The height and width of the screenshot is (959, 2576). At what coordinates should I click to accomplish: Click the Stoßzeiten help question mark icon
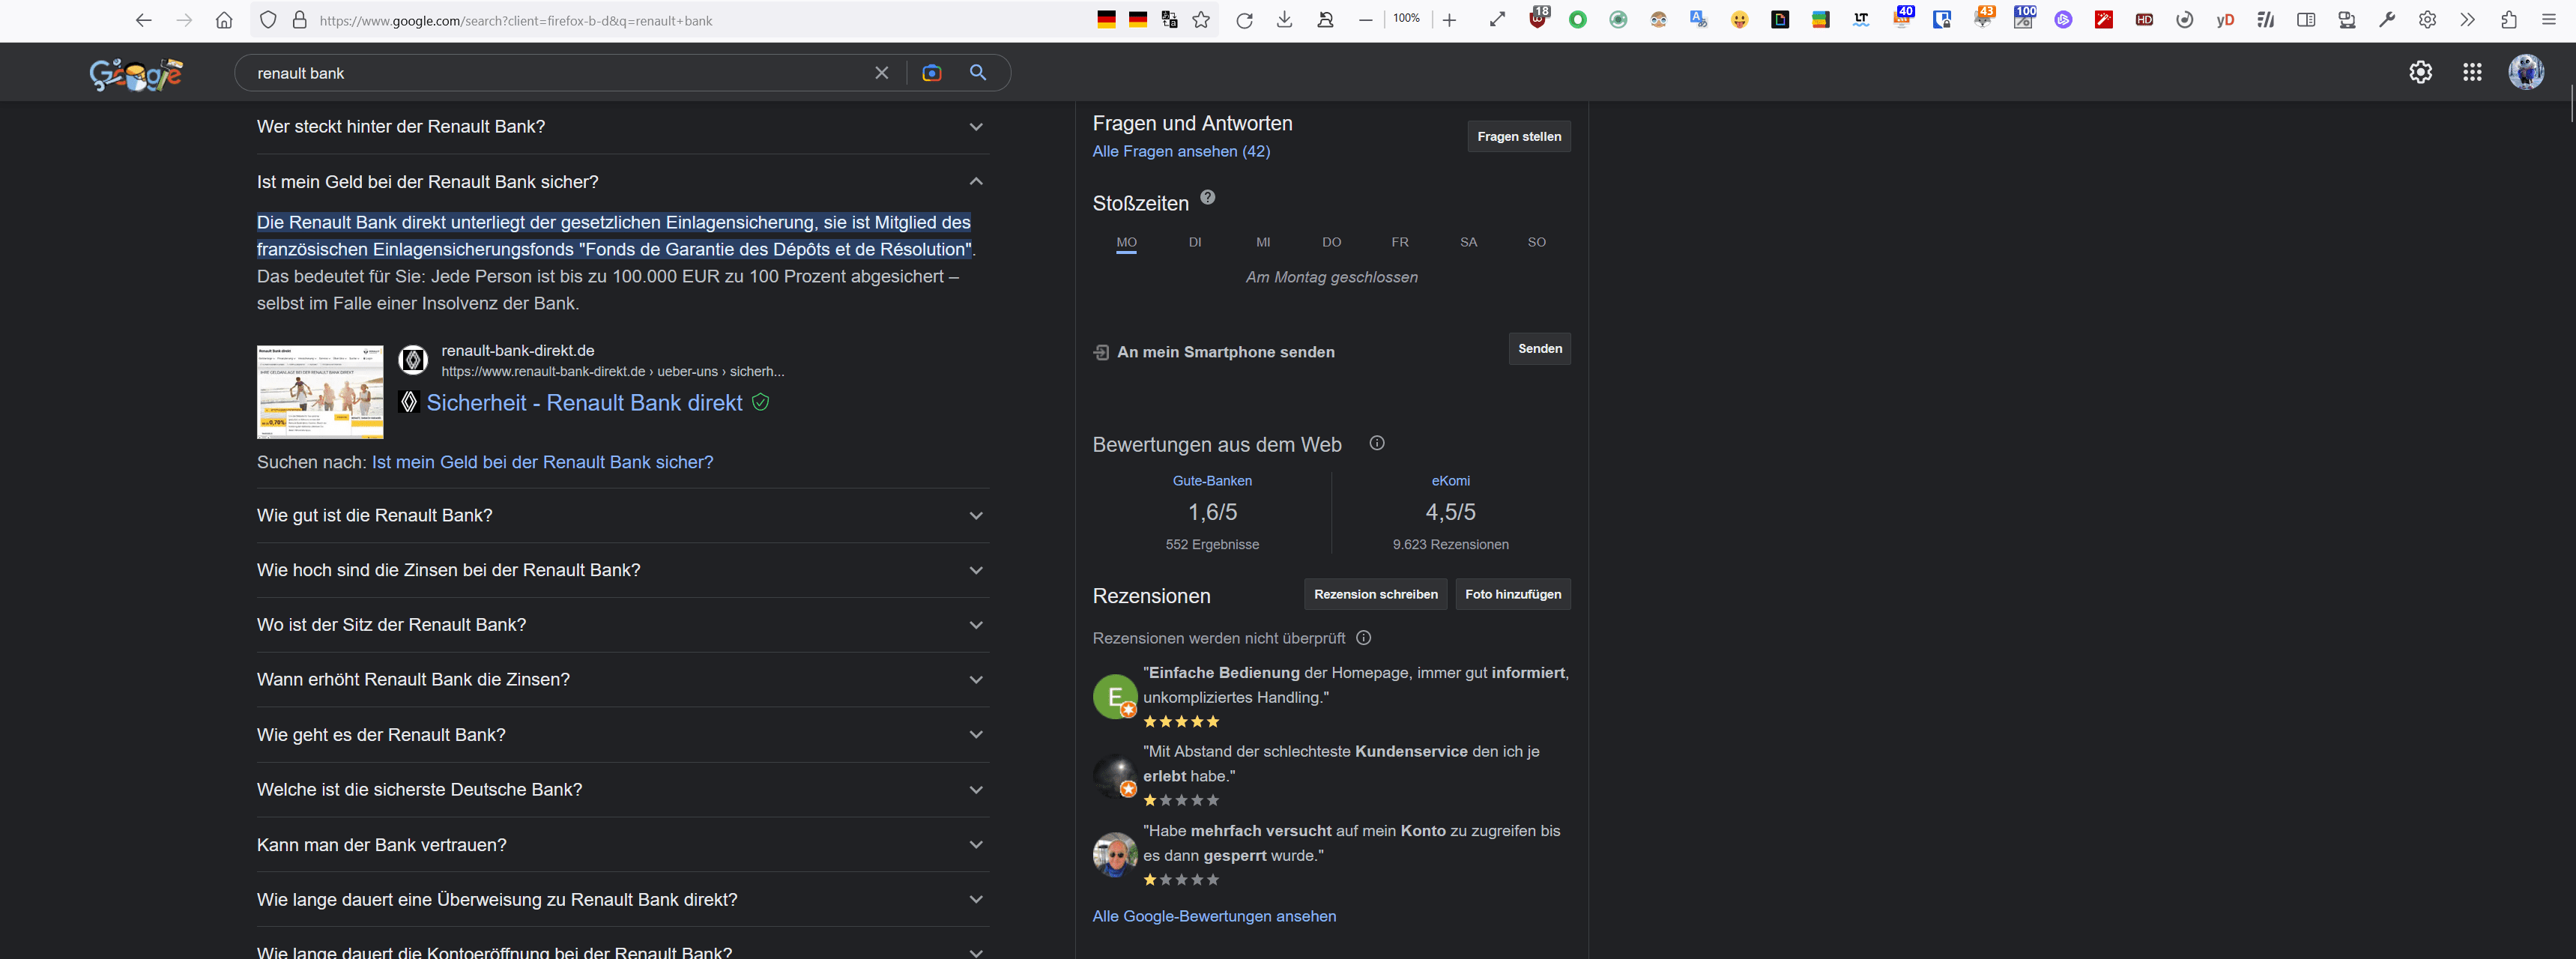coord(1208,197)
